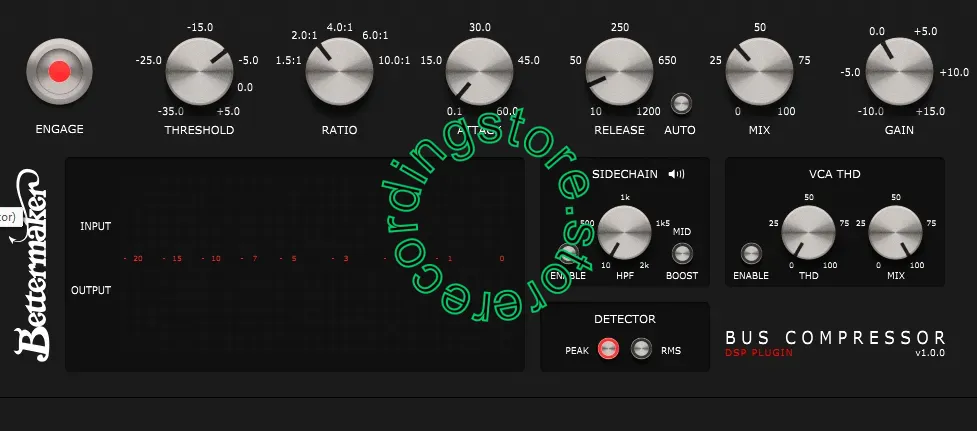Click the INPUT meter label

[x=95, y=227]
